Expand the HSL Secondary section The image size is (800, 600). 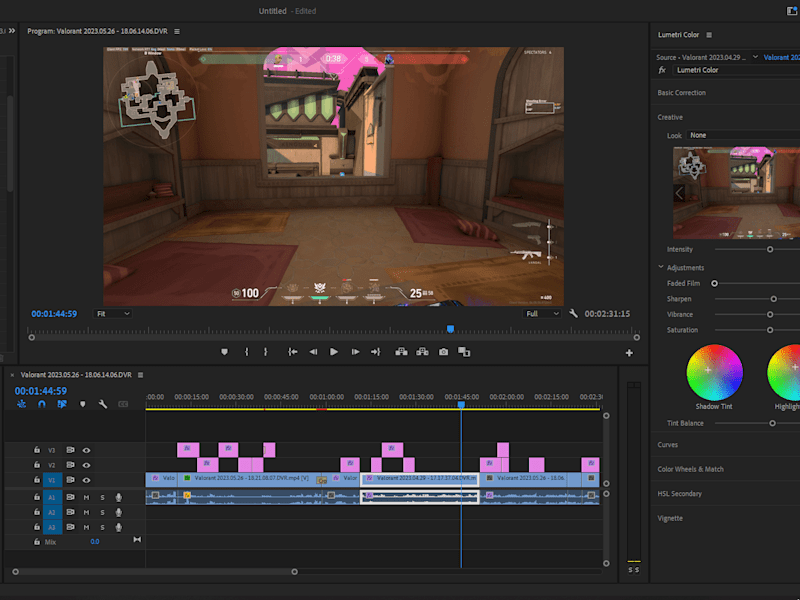679,494
